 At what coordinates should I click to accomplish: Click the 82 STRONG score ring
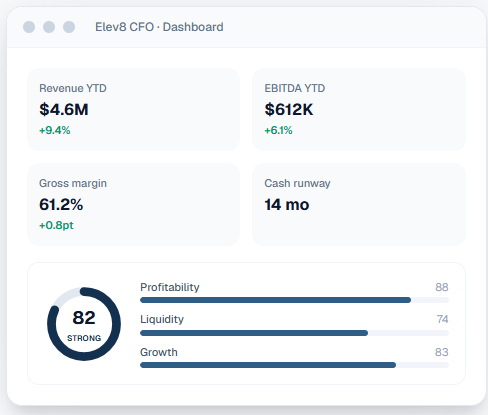point(84,324)
